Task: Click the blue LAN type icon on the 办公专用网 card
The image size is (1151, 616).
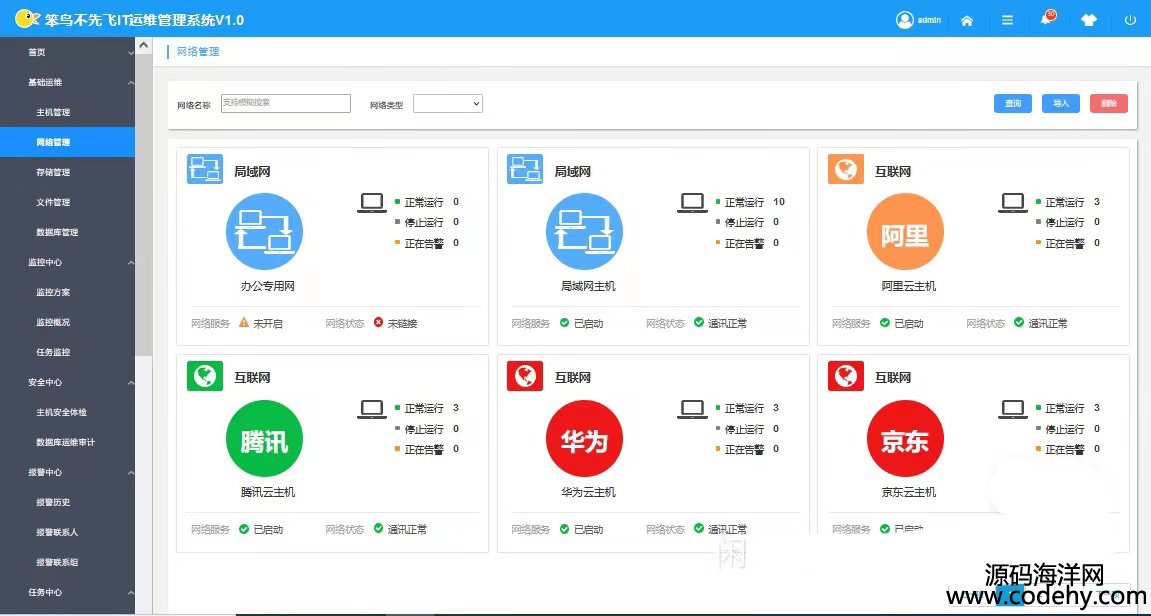Action: coord(205,170)
